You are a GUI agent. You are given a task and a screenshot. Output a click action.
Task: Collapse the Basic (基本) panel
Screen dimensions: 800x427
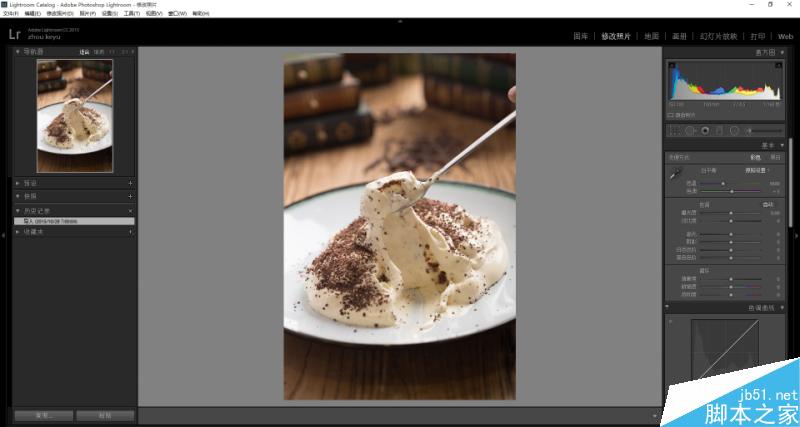click(782, 145)
